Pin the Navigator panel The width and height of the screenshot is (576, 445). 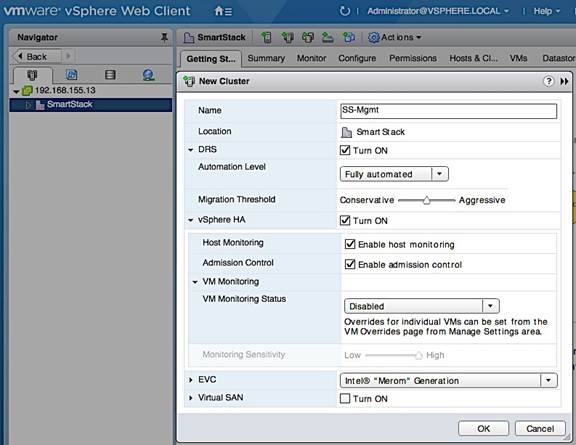point(164,37)
